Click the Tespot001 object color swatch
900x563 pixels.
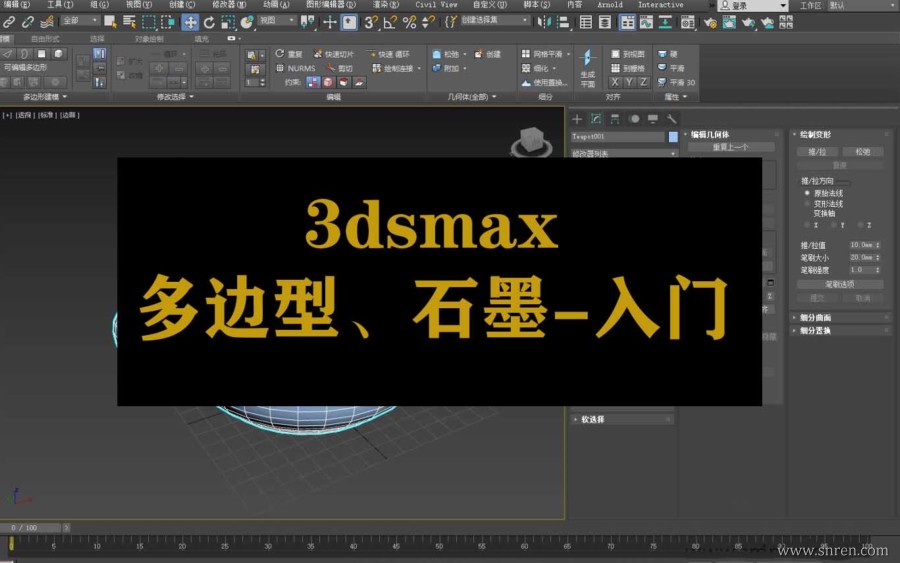point(673,137)
